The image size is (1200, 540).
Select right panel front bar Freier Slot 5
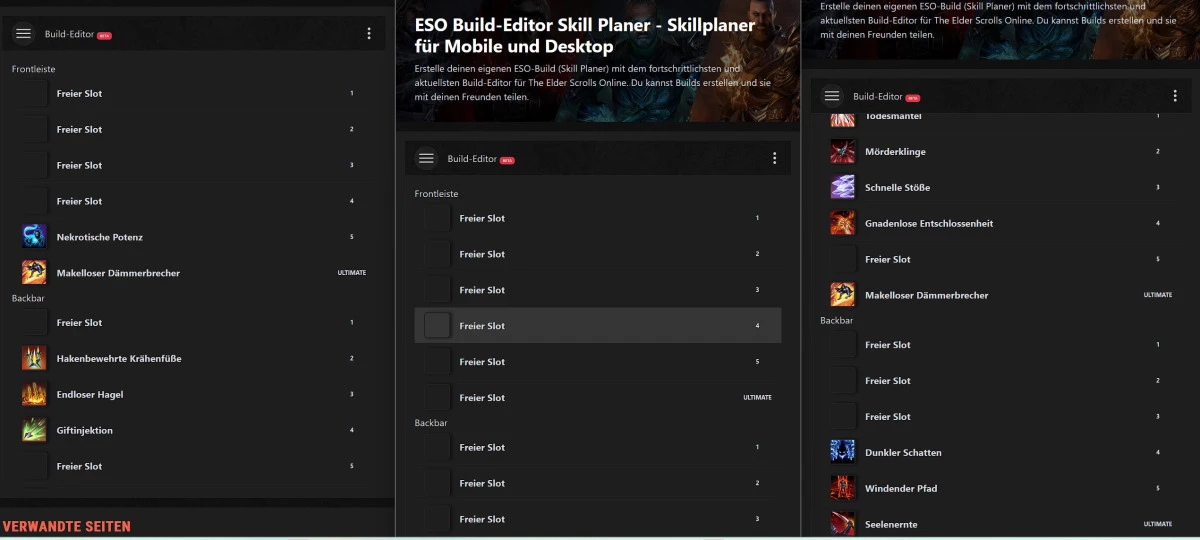click(1003, 259)
